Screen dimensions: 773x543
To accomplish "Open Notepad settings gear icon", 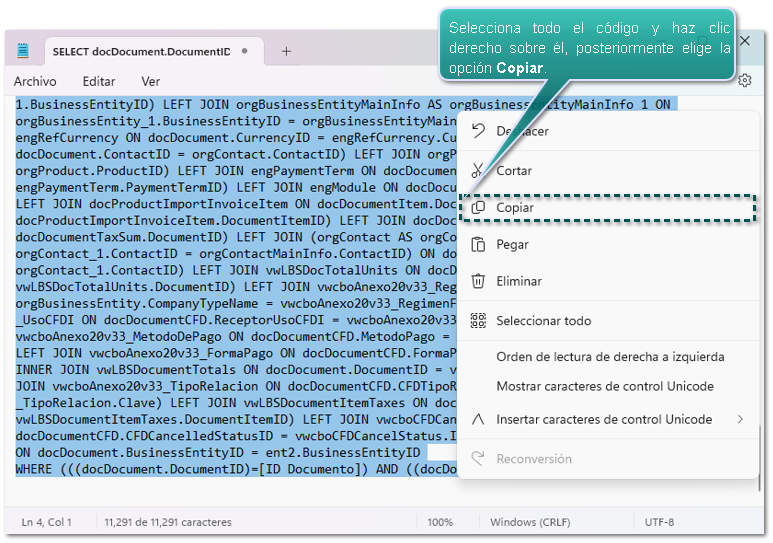I will point(744,81).
